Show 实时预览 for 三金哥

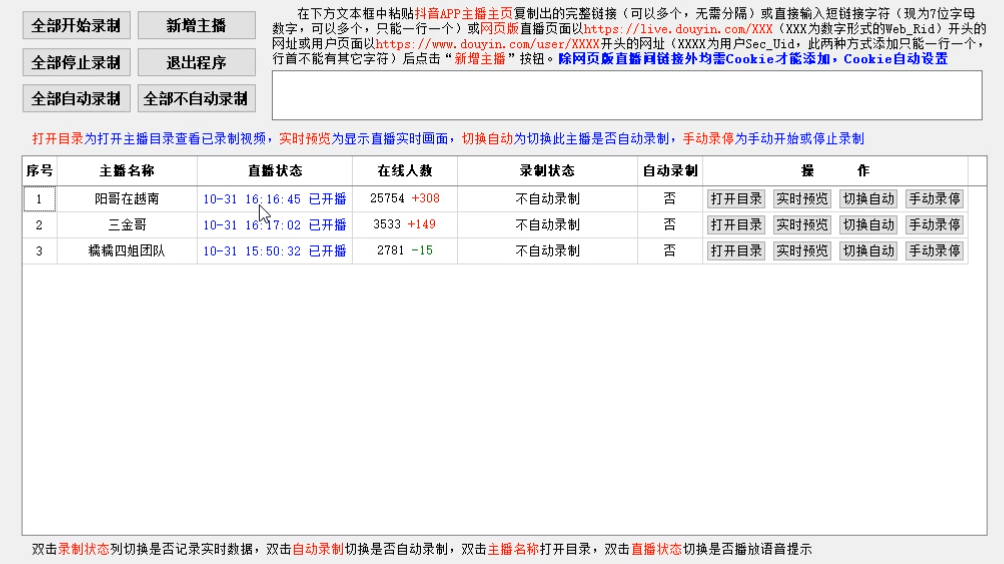(802, 225)
